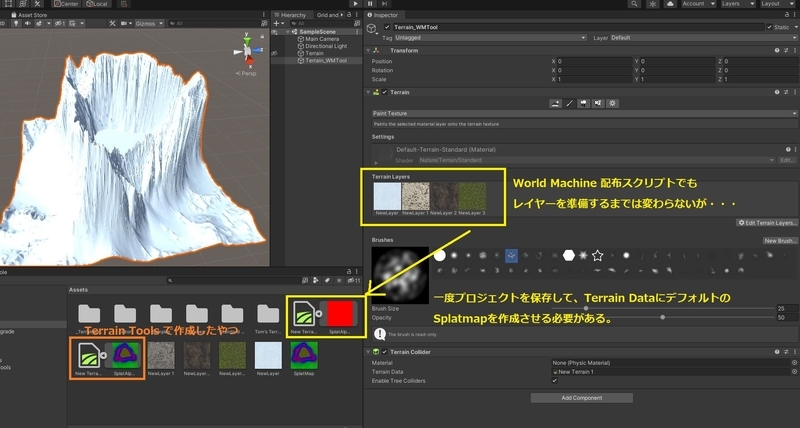Click the Edit Terrain Layers button

pos(767,223)
